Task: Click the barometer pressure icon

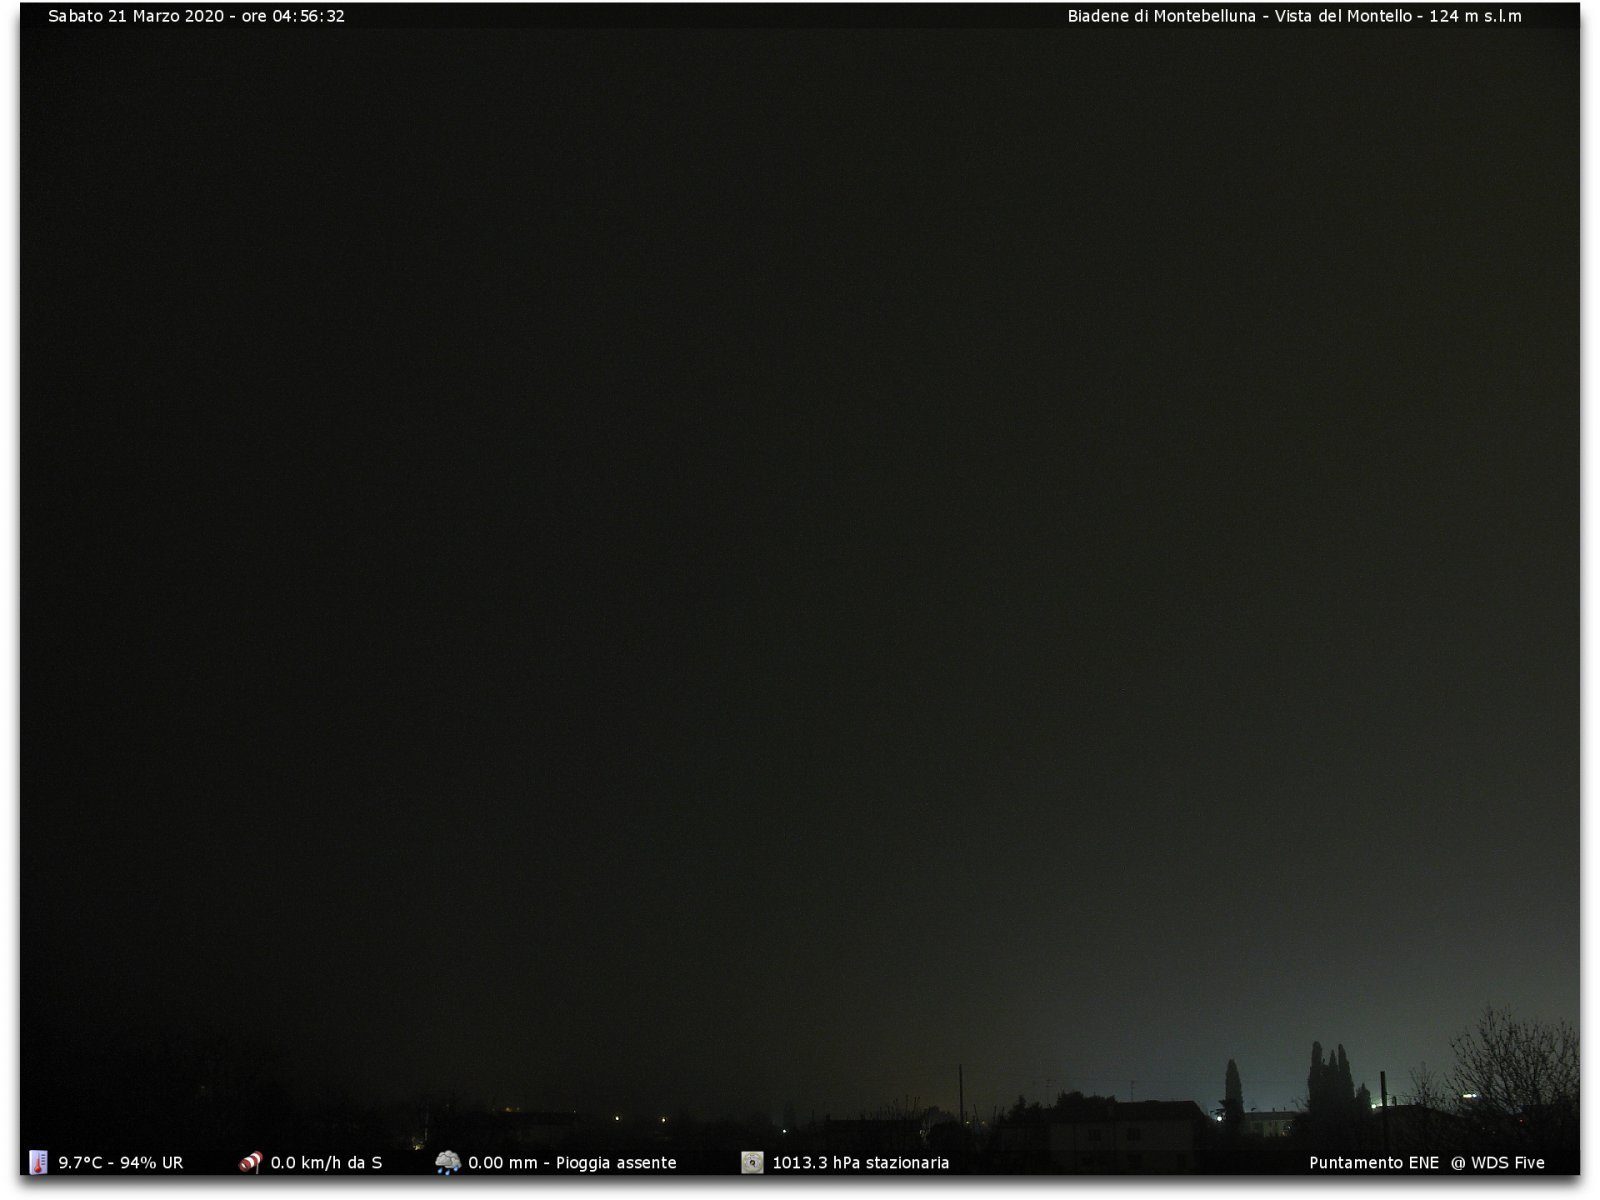Action: (752, 1162)
